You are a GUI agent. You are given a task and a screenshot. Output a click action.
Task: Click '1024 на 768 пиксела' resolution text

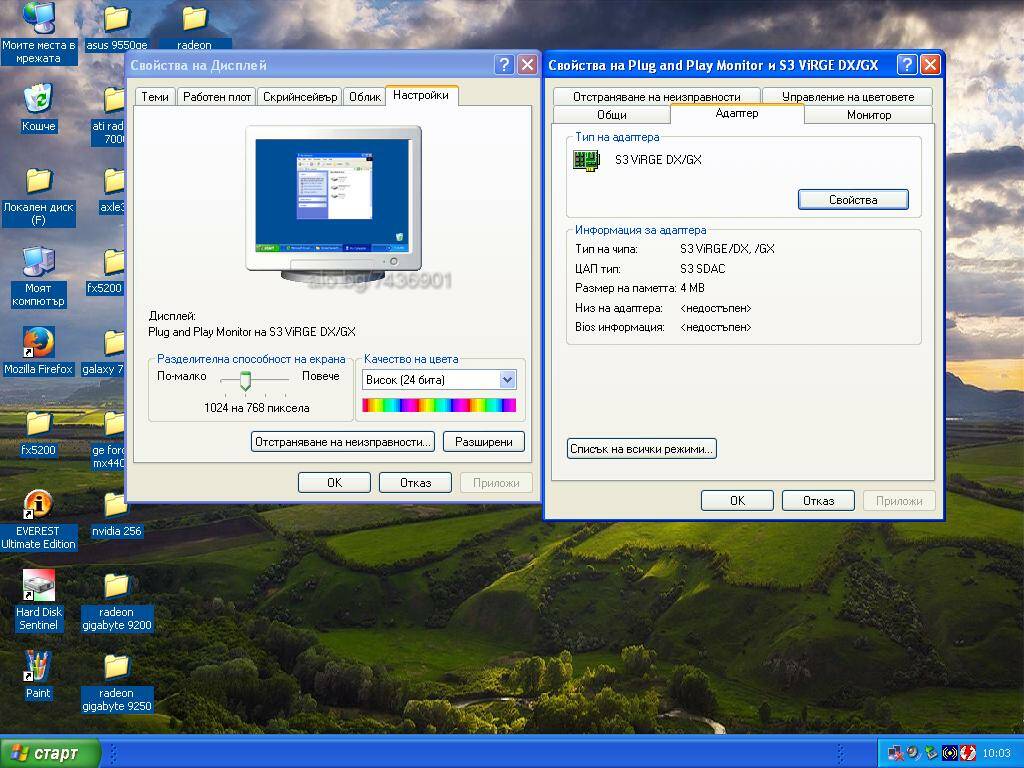257,408
